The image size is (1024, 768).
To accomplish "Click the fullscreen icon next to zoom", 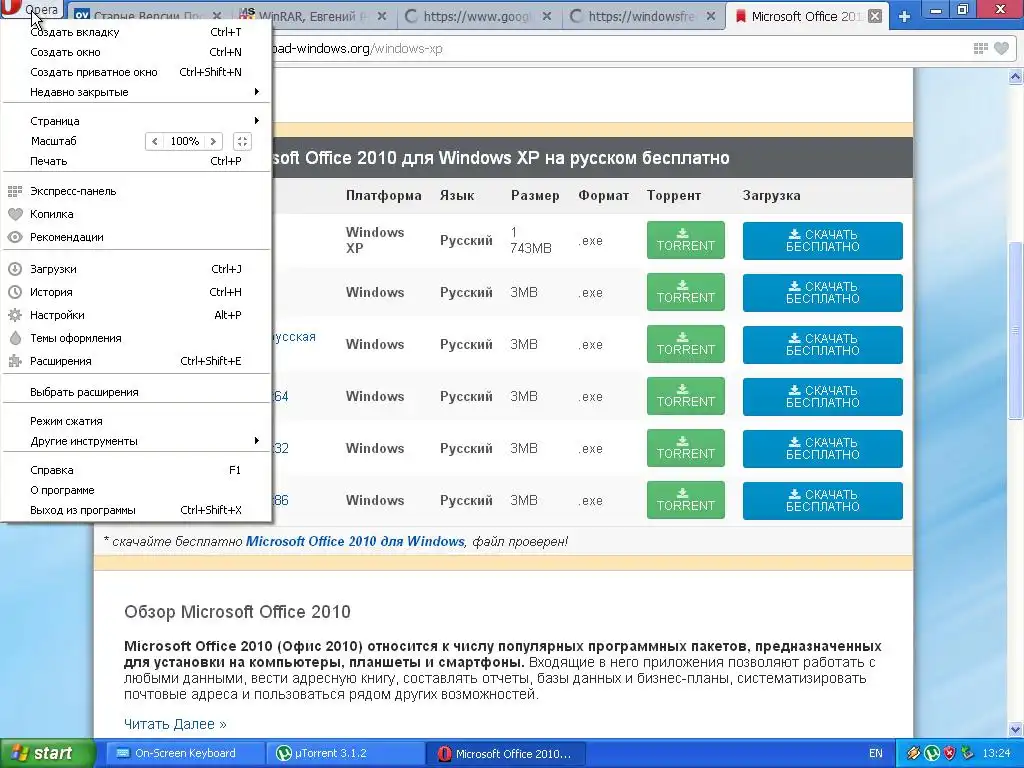I will click(x=242, y=141).
